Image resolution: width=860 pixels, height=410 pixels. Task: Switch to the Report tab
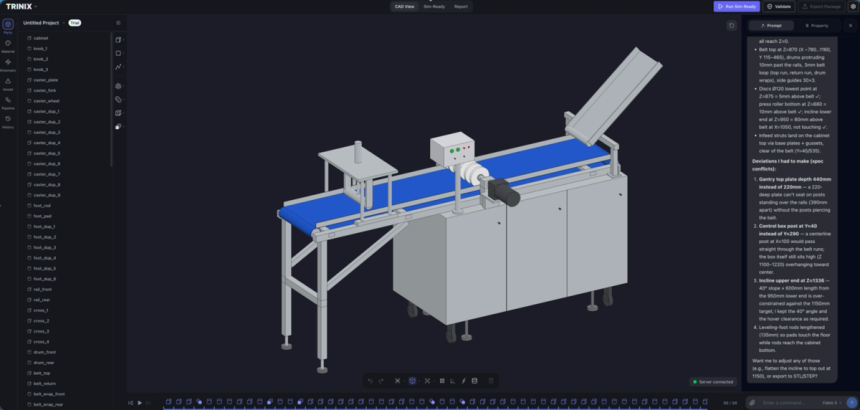tap(461, 7)
